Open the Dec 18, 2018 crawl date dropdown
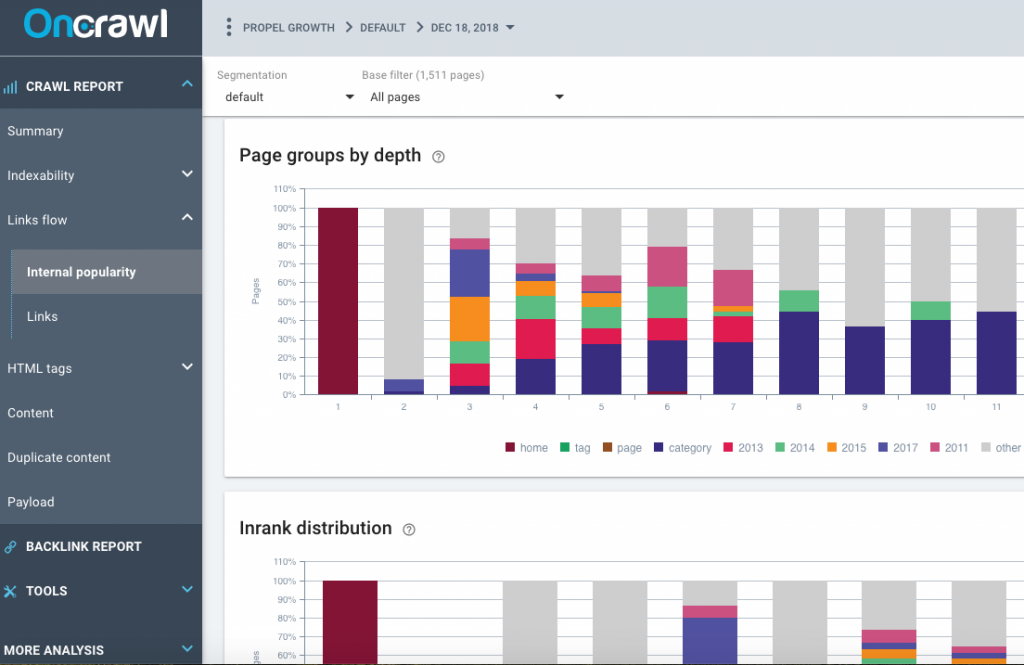The height and width of the screenshot is (665, 1024). coord(473,27)
